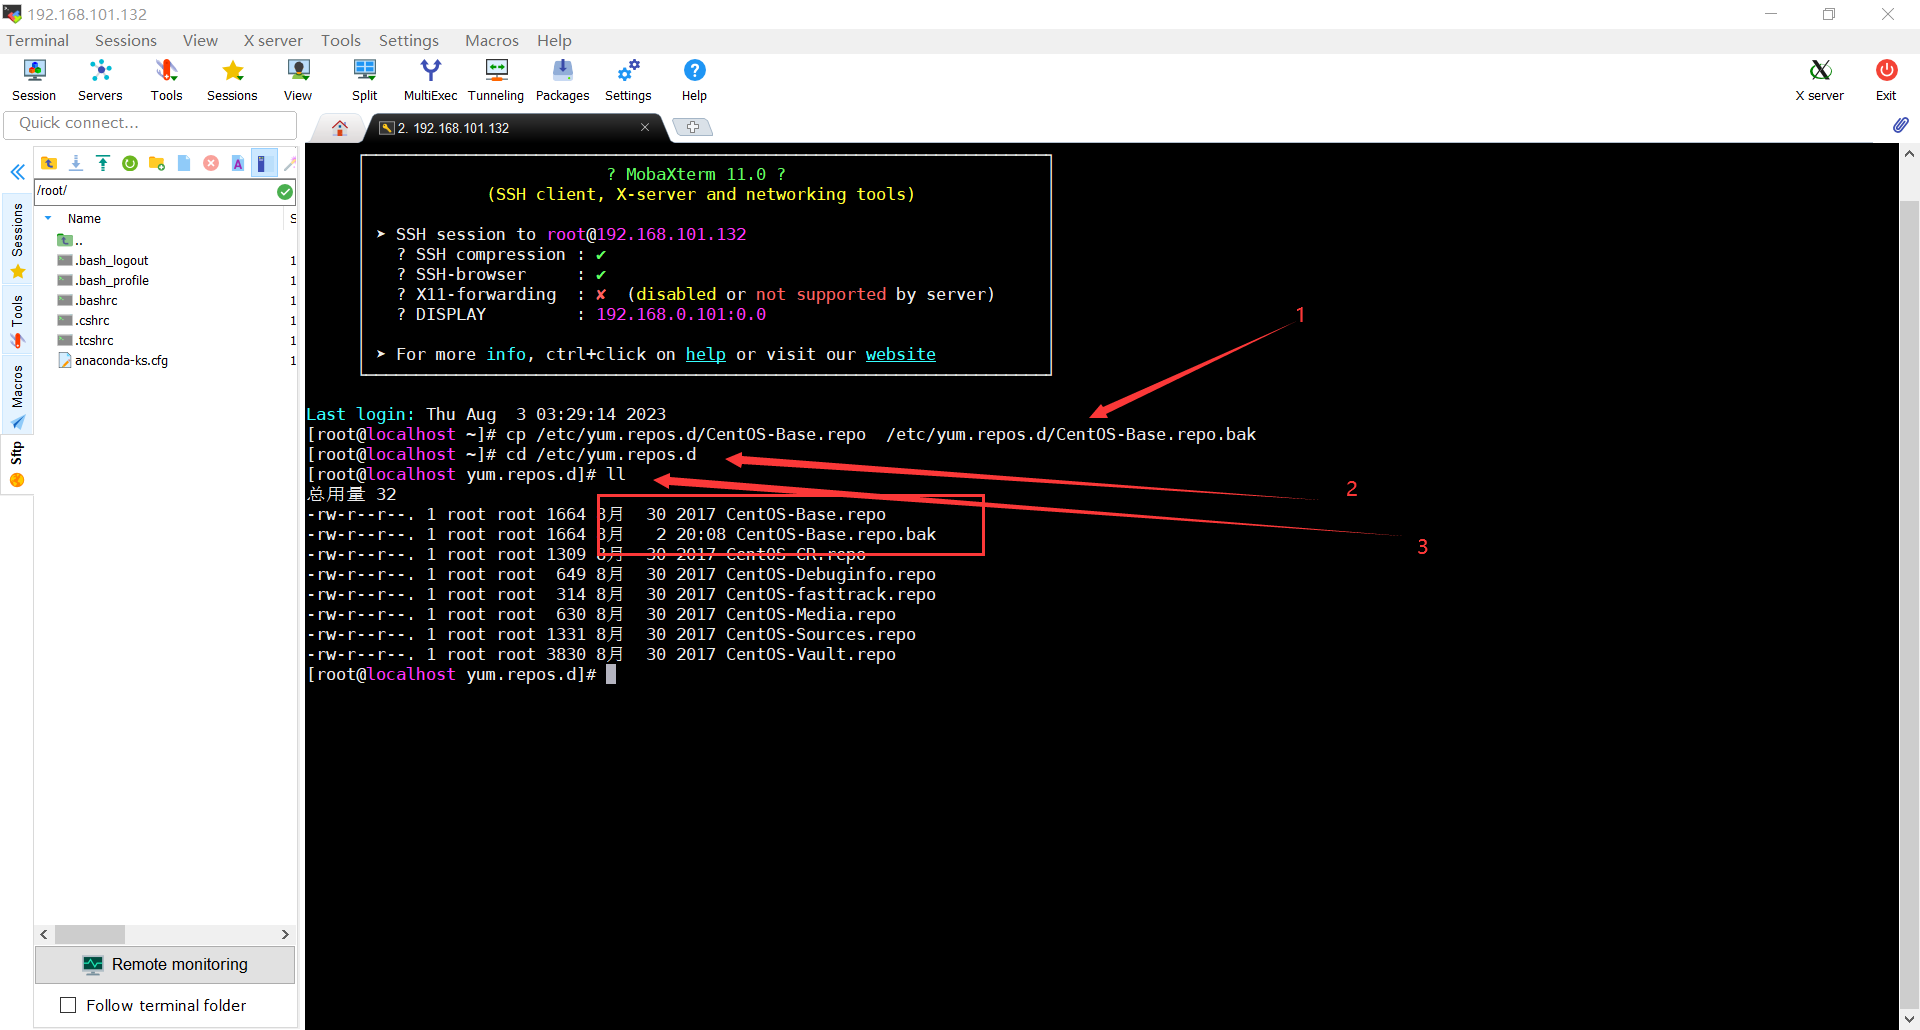Click file list horizontal scrollbar thumb
1920x1030 pixels.
[x=90, y=934]
